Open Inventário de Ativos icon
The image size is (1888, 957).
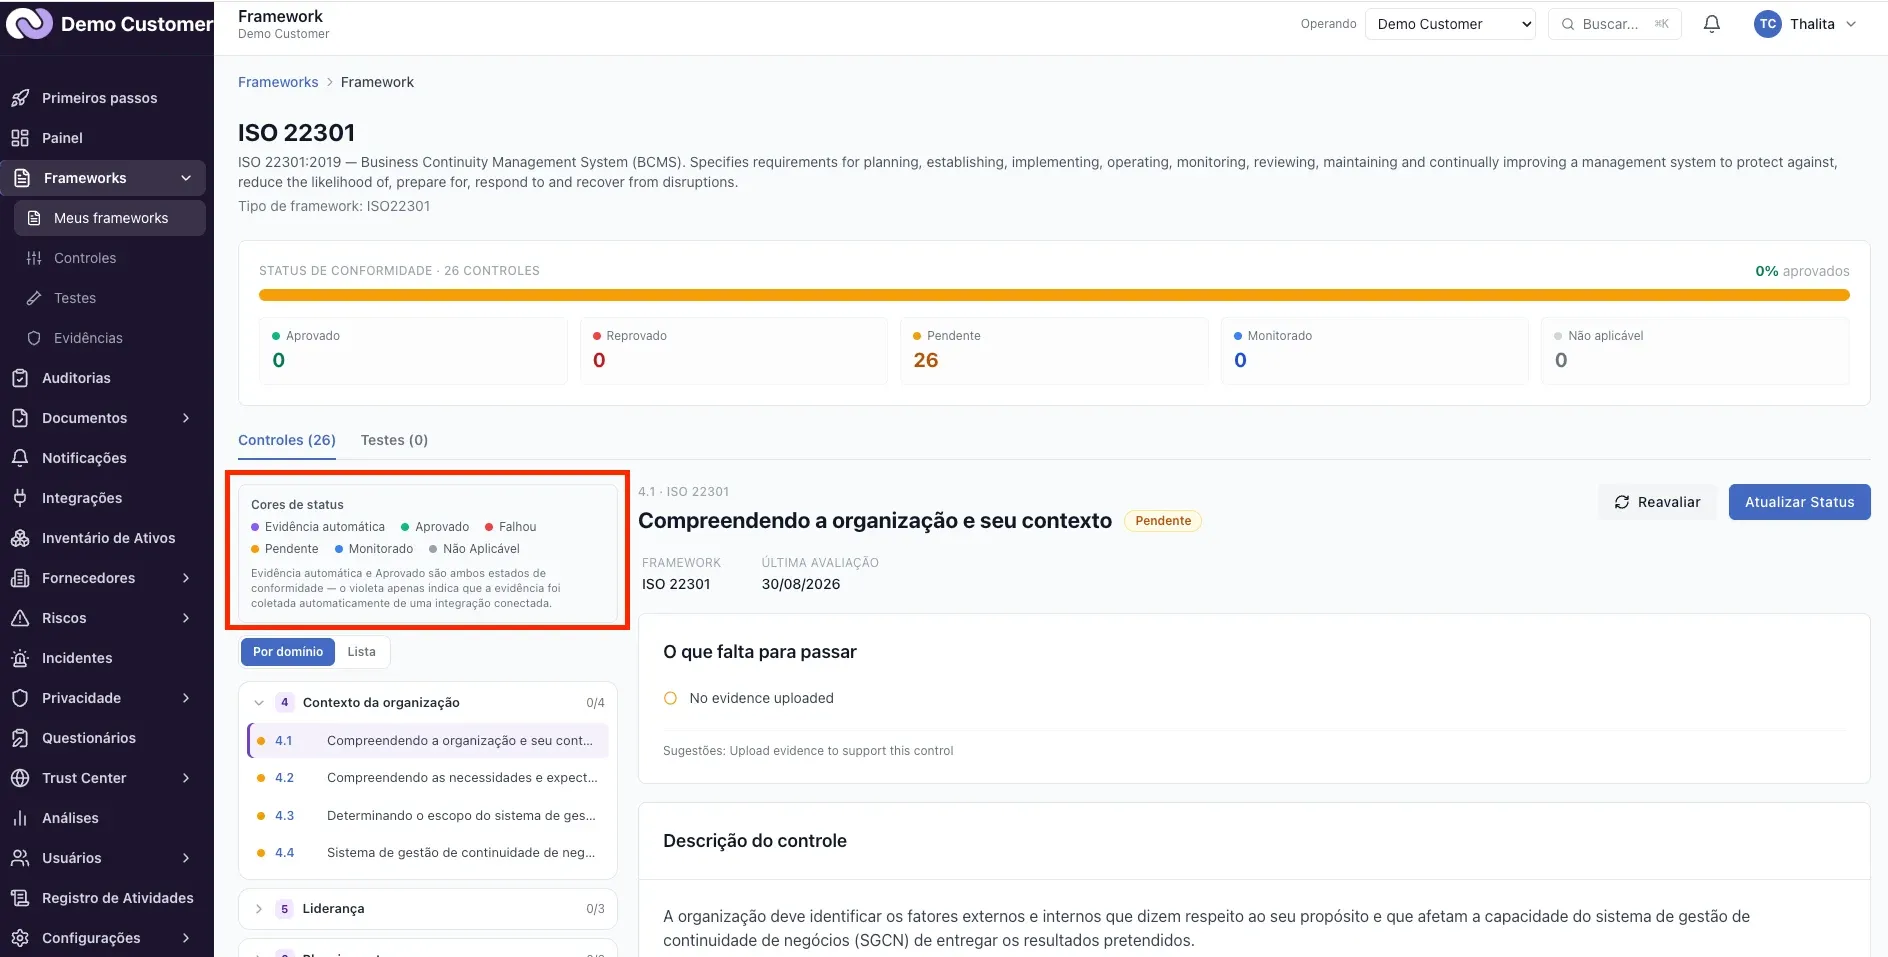[20, 538]
